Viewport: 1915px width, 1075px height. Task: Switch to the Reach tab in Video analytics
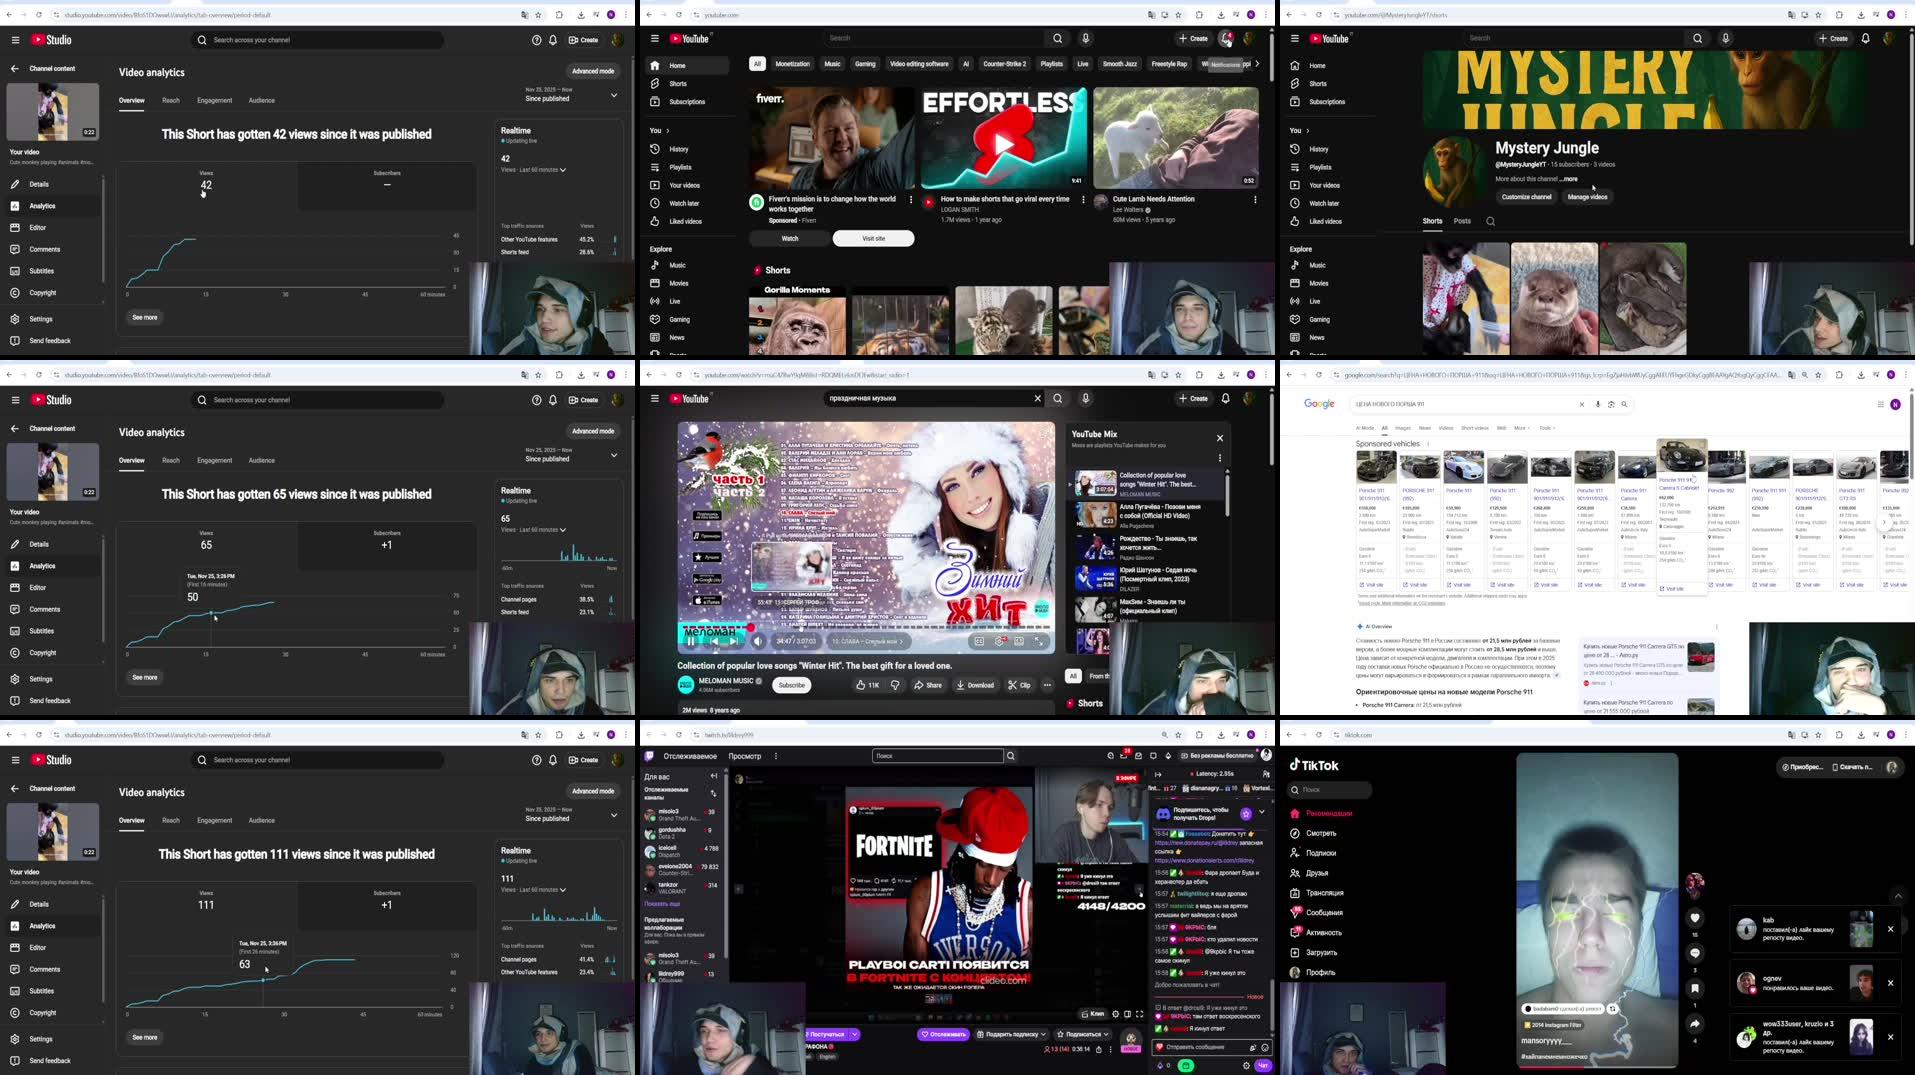pyautogui.click(x=170, y=100)
